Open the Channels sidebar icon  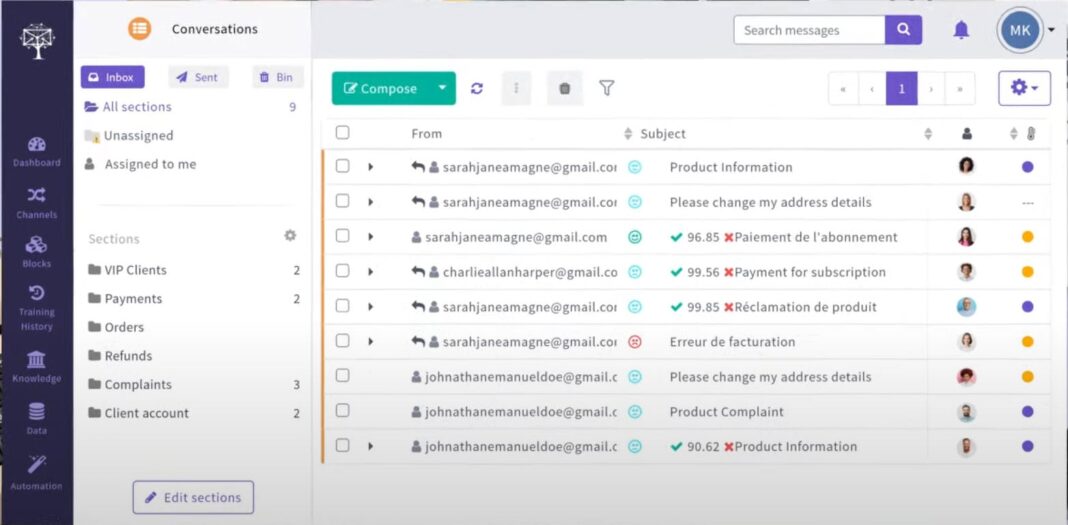click(36, 195)
